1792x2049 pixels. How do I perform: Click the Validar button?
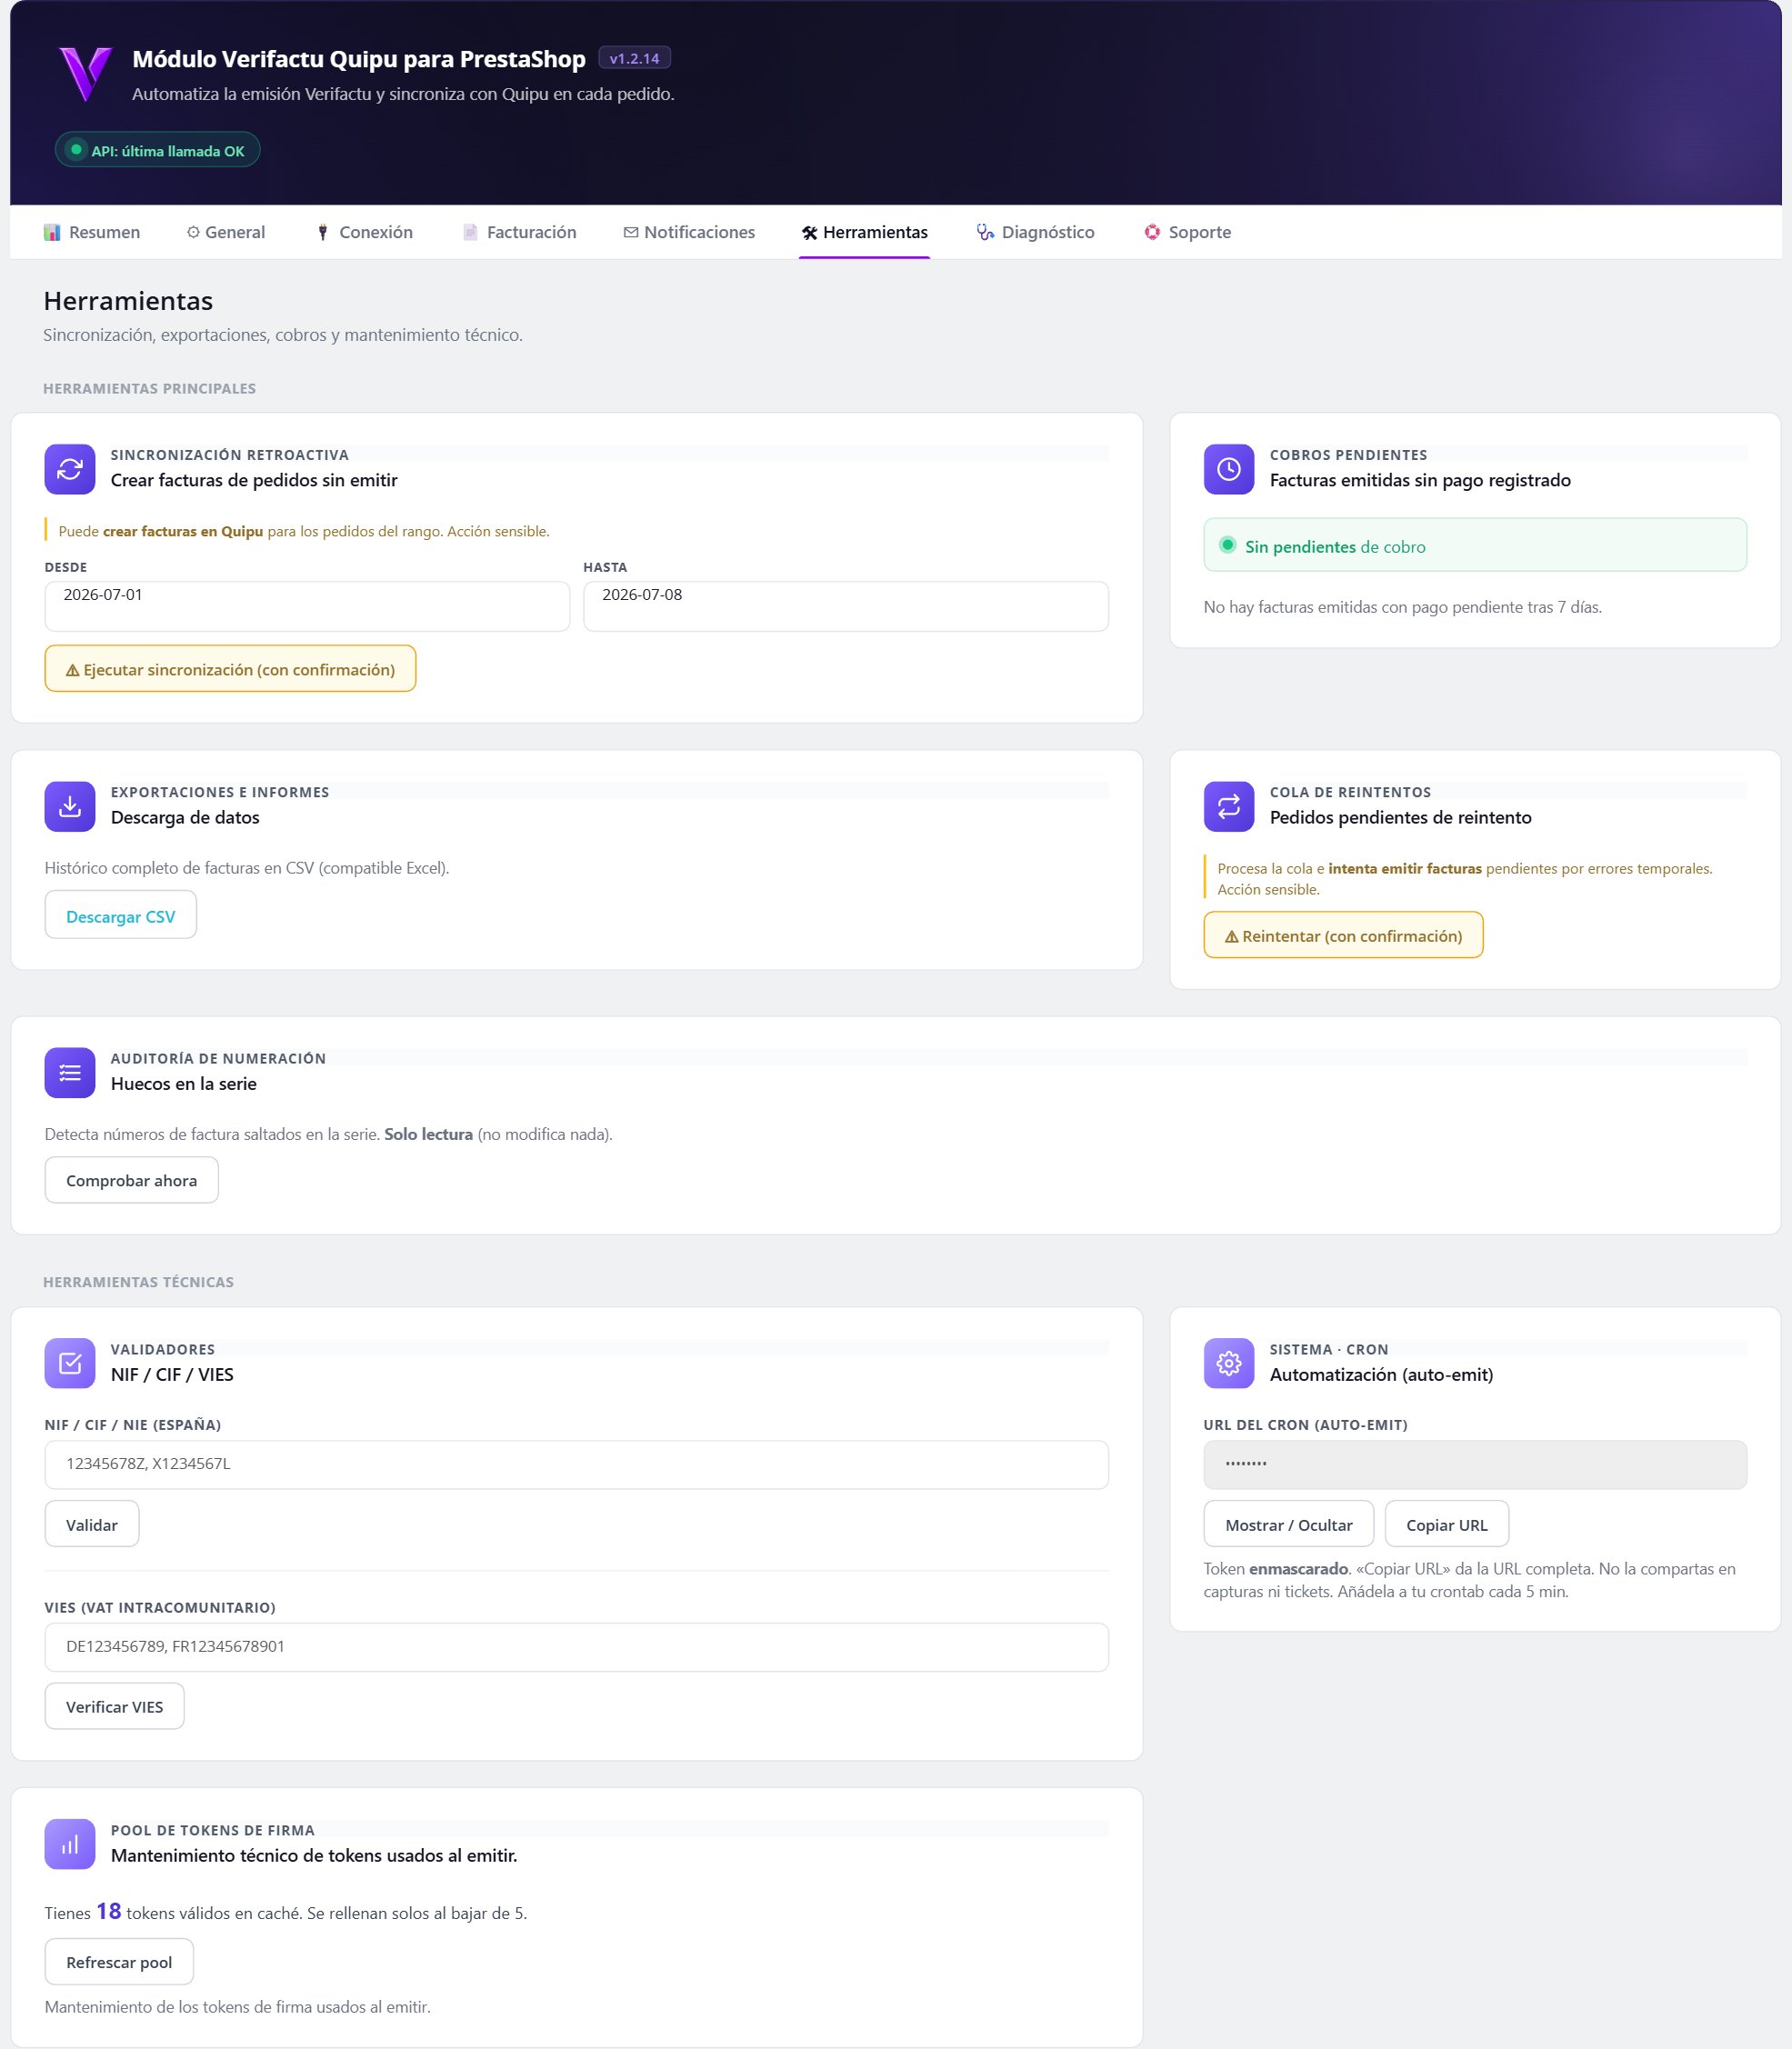(92, 1524)
